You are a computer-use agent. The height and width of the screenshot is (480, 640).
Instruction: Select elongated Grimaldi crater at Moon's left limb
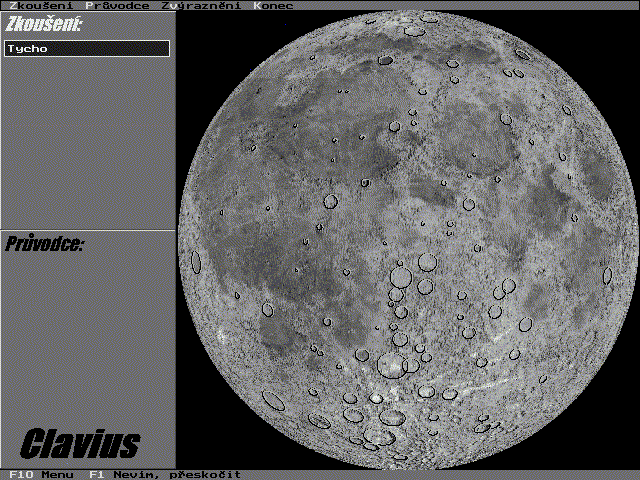pos(196,263)
